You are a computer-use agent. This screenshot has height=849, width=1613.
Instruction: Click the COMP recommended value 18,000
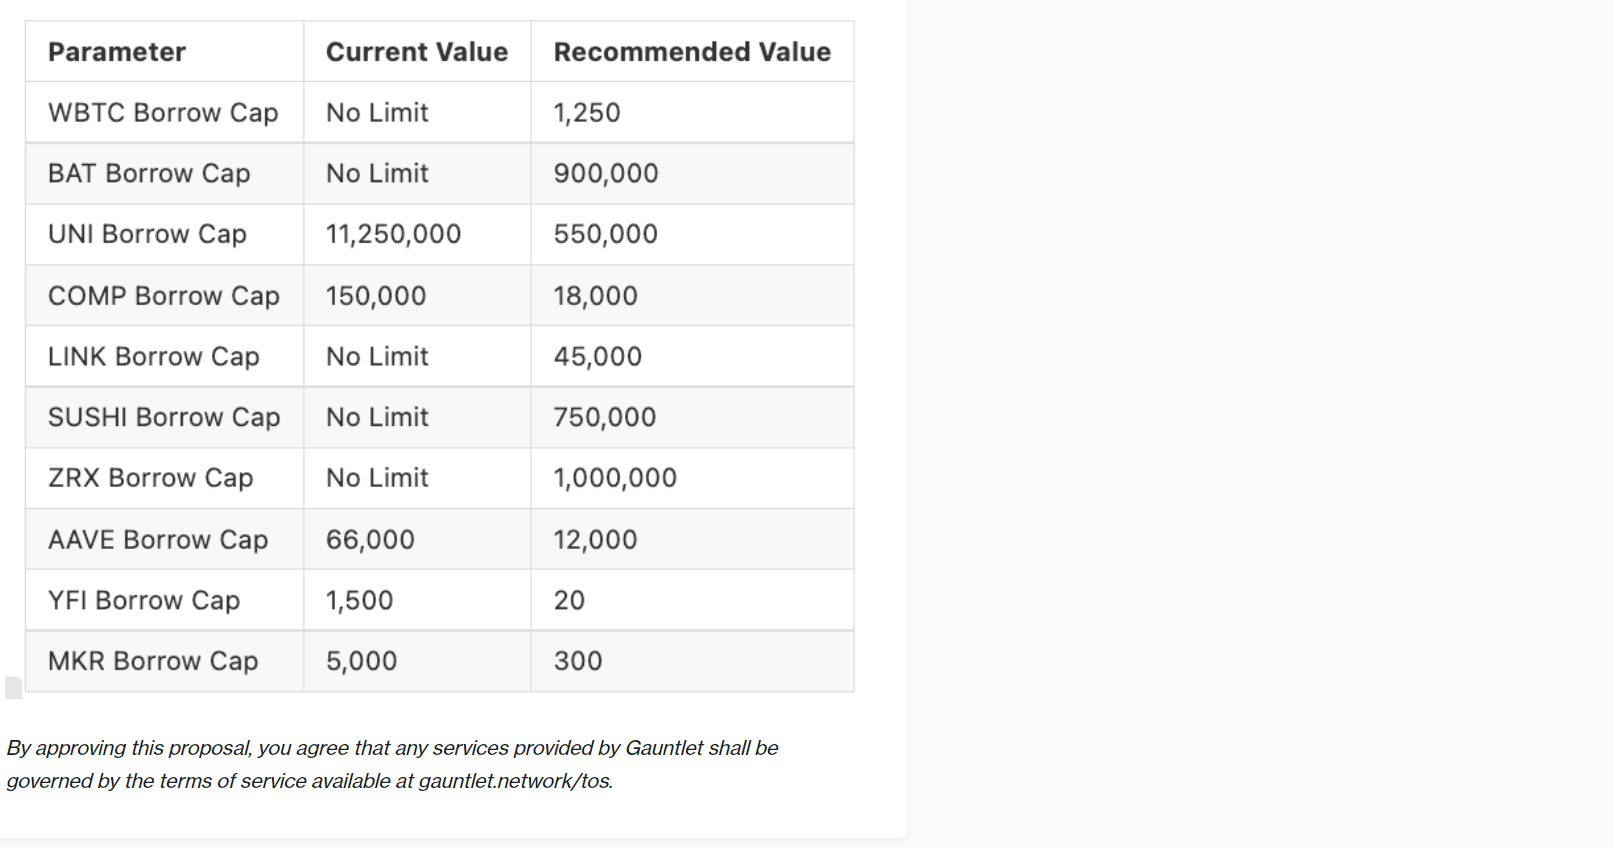point(595,296)
